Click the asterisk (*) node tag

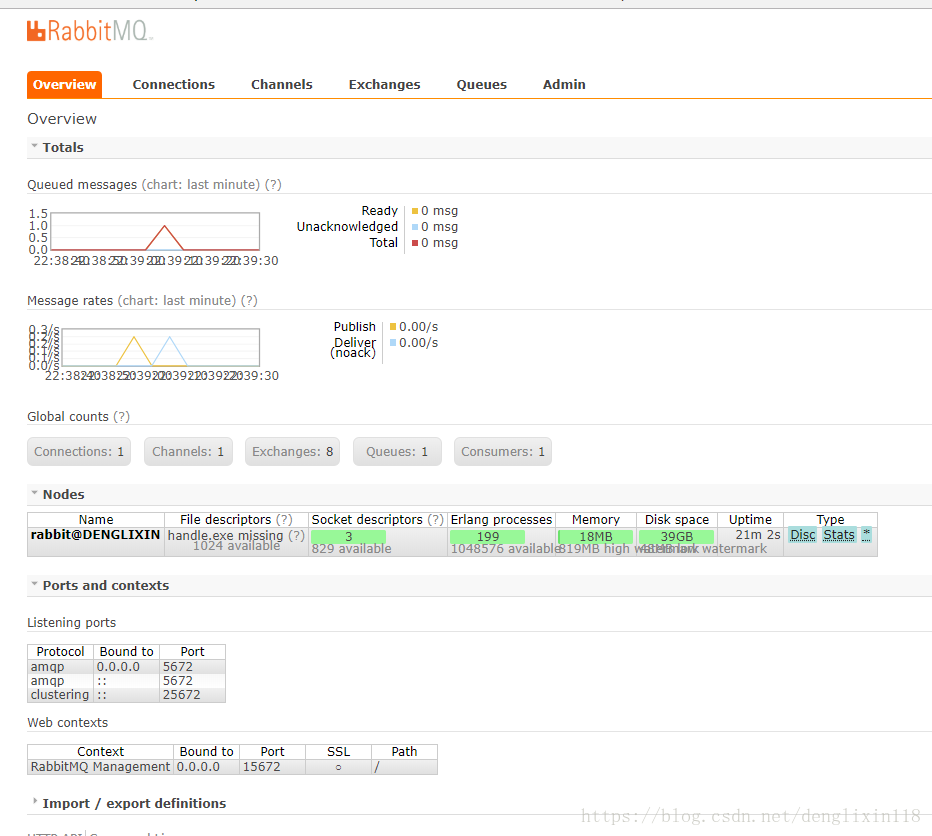[866, 535]
